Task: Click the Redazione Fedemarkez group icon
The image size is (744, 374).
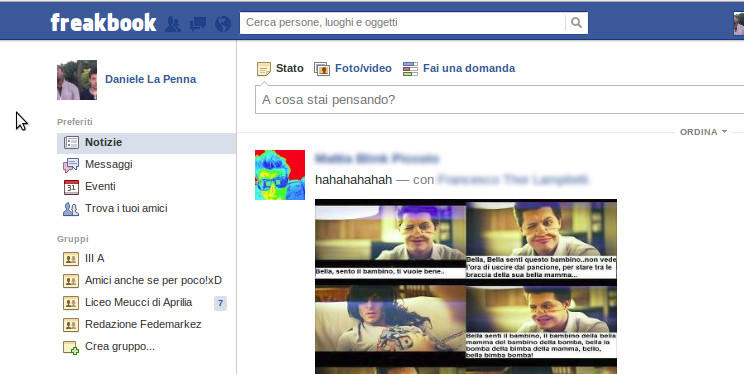Action: click(x=71, y=325)
